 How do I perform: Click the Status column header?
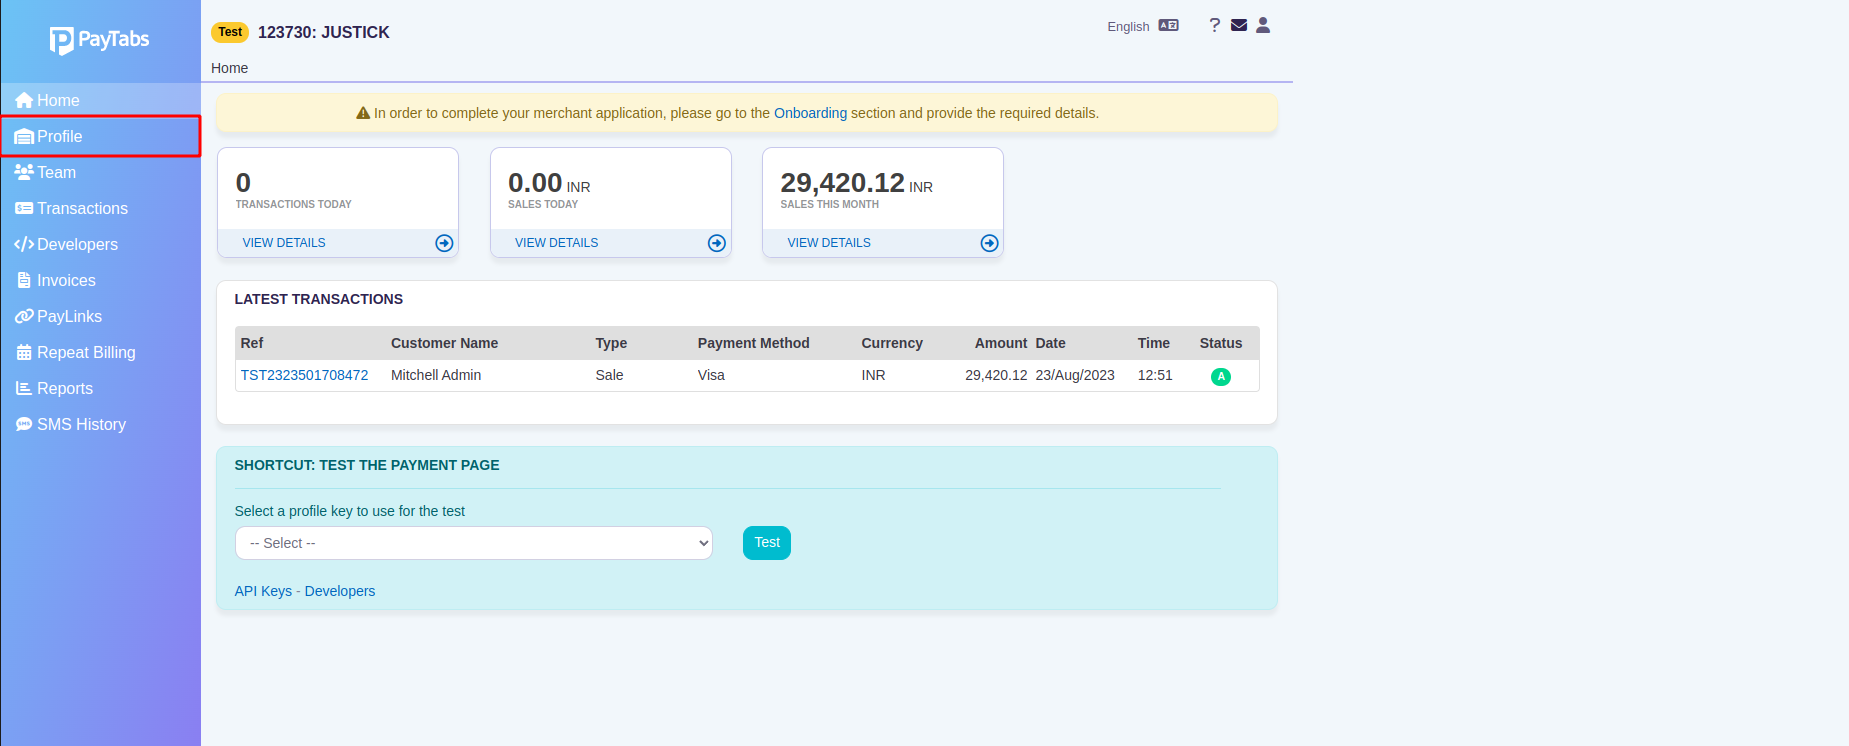click(1221, 343)
